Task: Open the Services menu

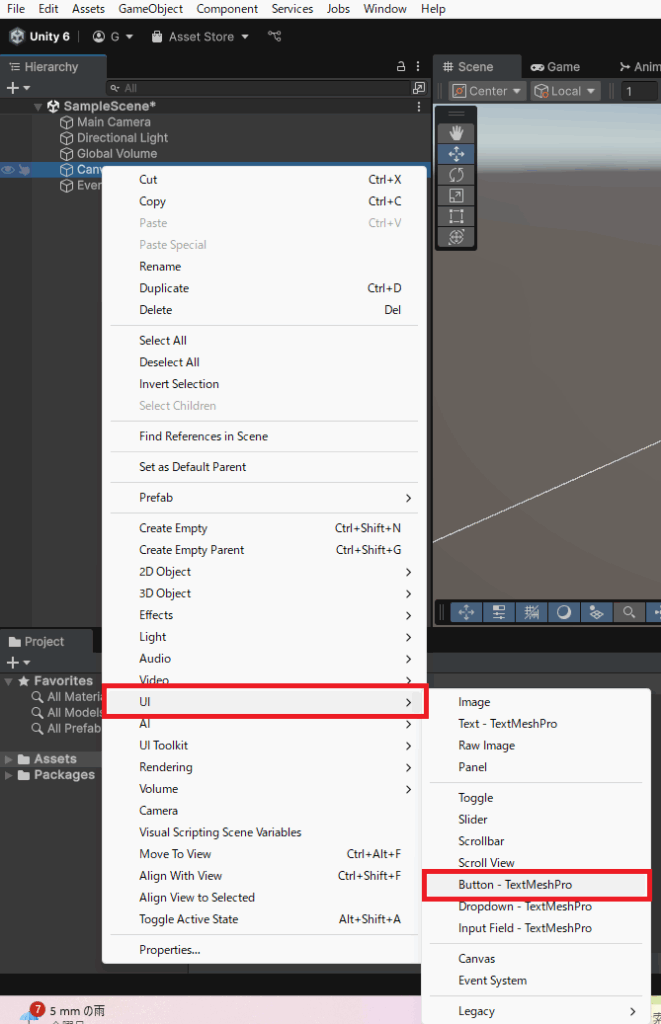Action: [x=292, y=8]
